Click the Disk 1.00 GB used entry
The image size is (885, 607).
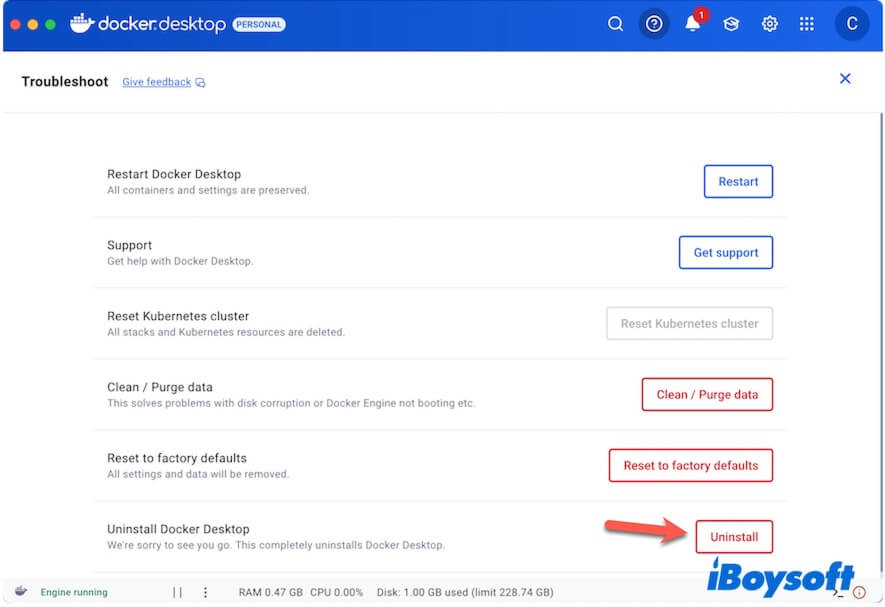[x=465, y=592]
